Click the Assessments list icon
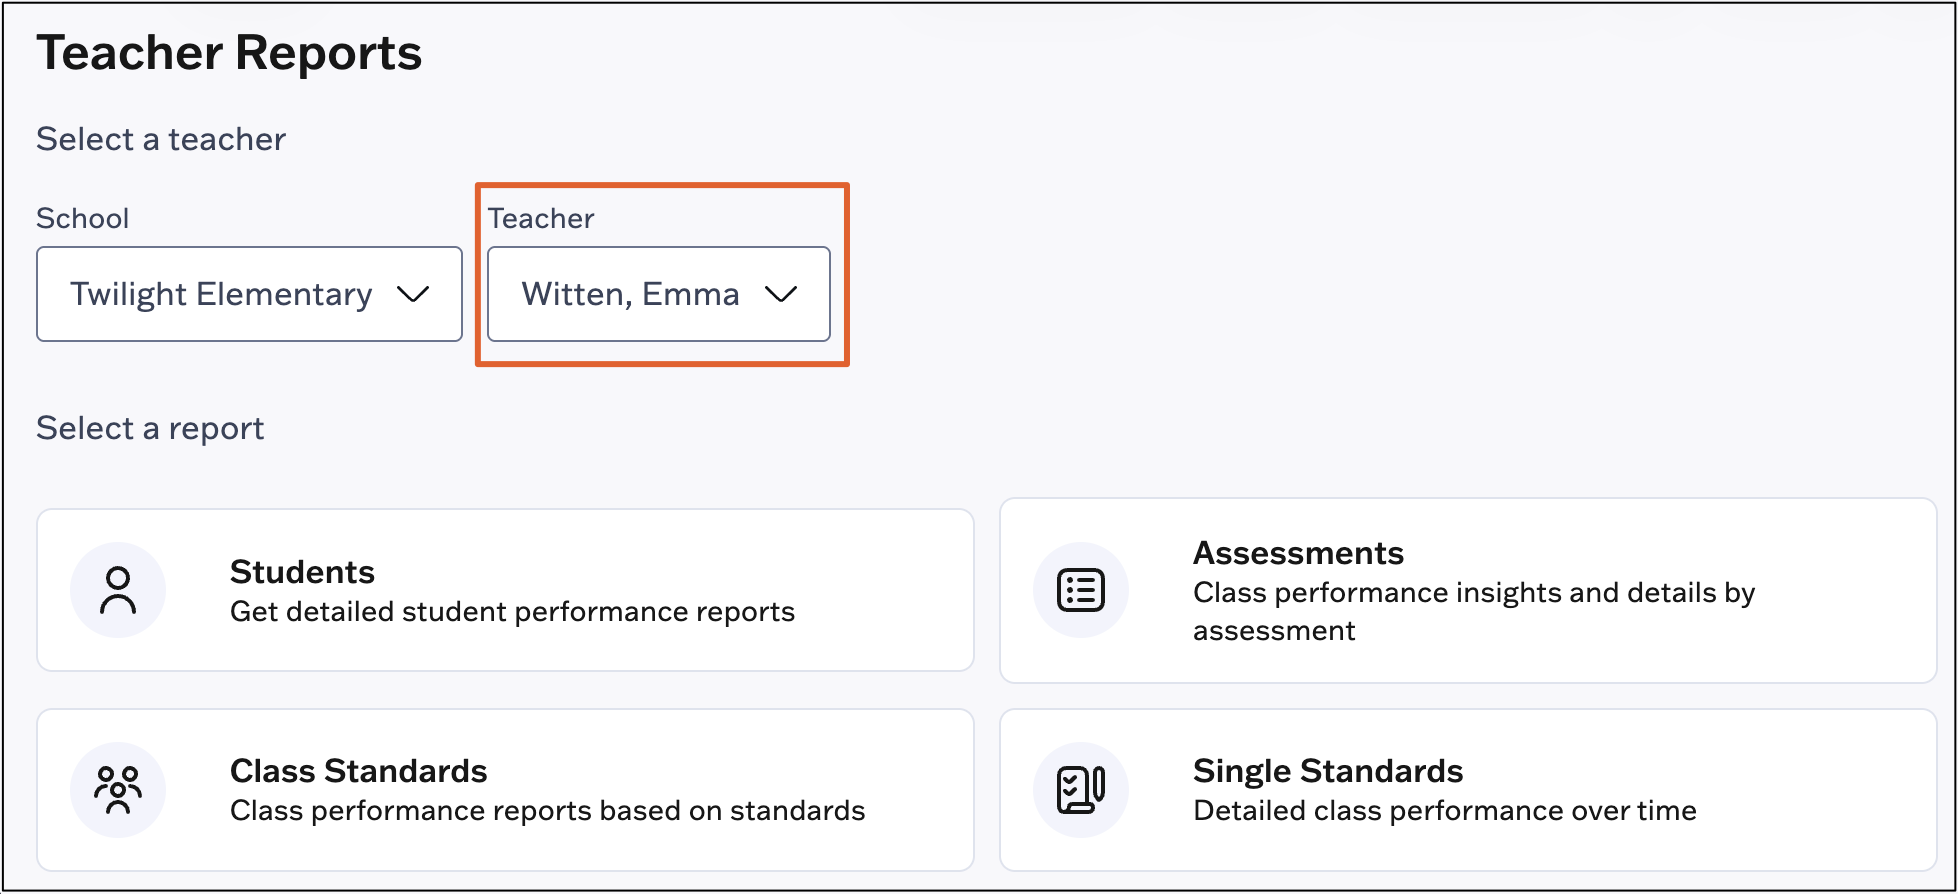Image resolution: width=1958 pixels, height=894 pixels. pos(1081,590)
